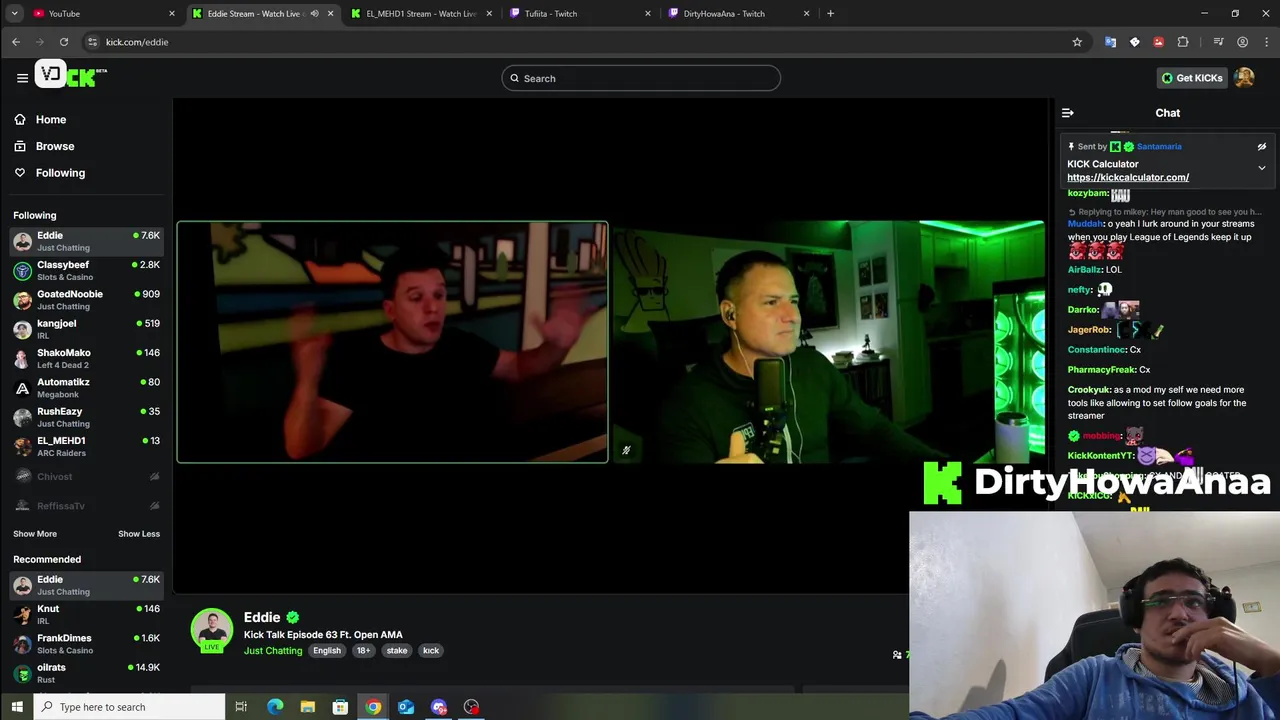Open the Chrome profile icon
The height and width of the screenshot is (720, 1280).
(1242, 42)
